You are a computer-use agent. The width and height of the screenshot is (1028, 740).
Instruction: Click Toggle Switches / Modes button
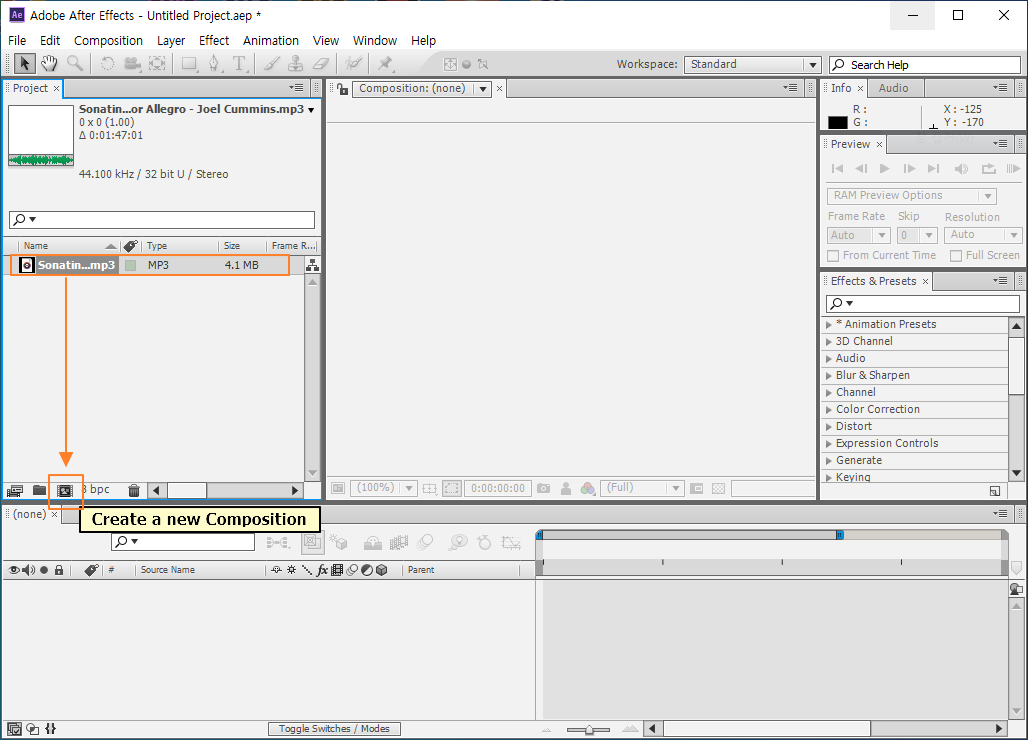click(334, 729)
